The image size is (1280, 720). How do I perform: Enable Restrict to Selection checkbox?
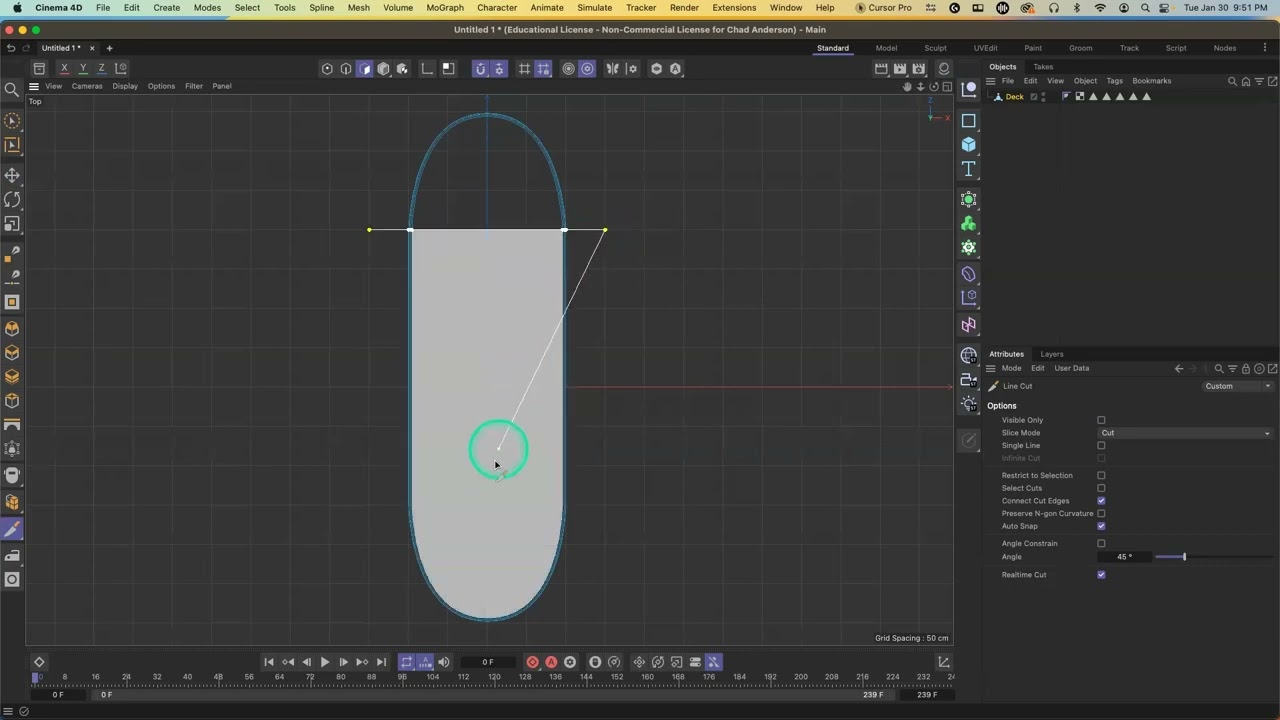1101,476
